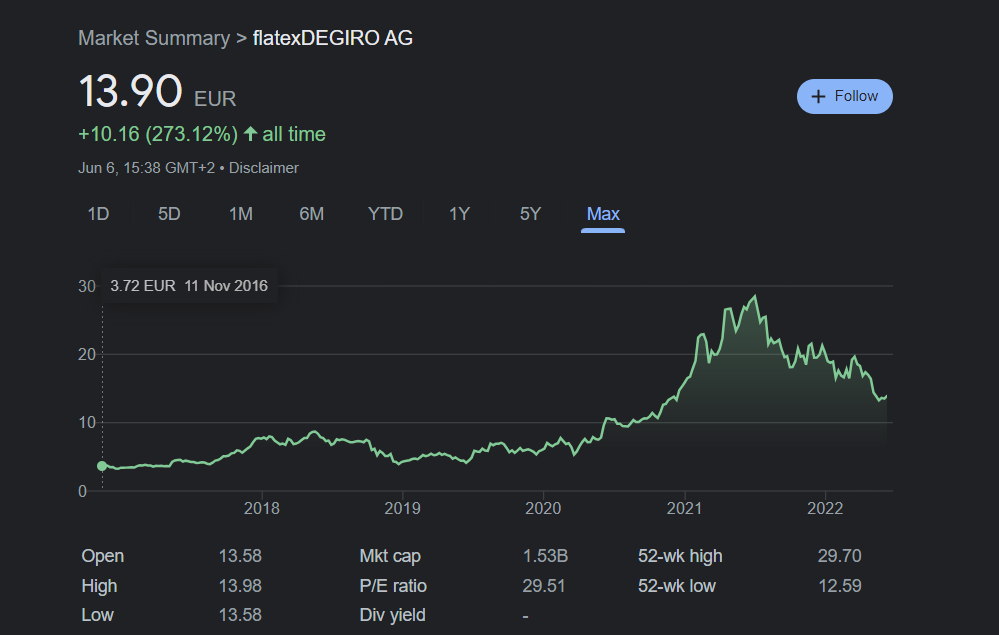Open the Disclaimer link
Viewport: 999px width, 635px height.
(263, 168)
